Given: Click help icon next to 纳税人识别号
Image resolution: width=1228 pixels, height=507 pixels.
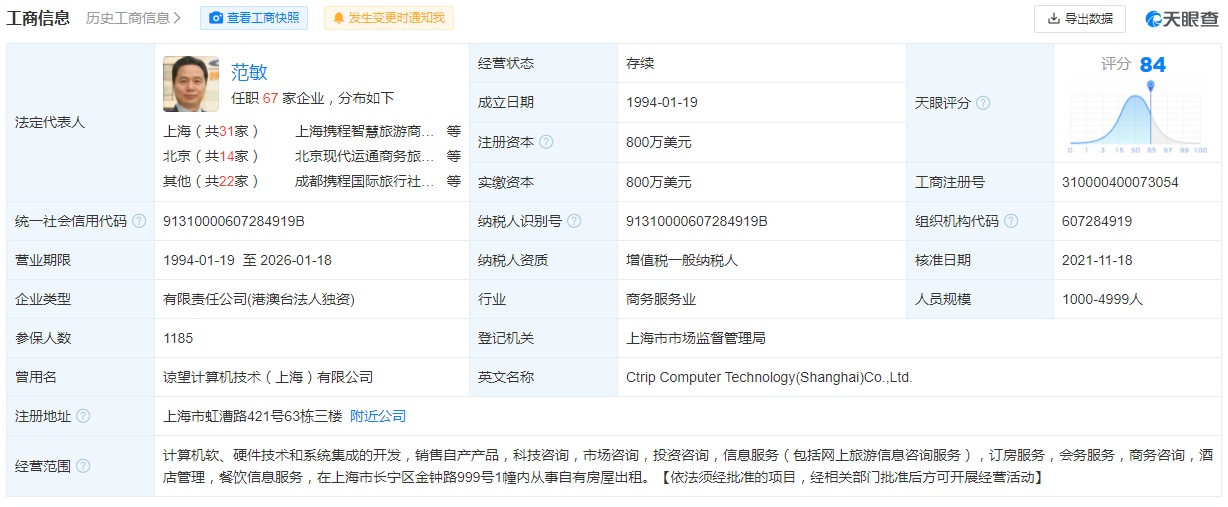Looking at the screenshot, I should [574, 221].
